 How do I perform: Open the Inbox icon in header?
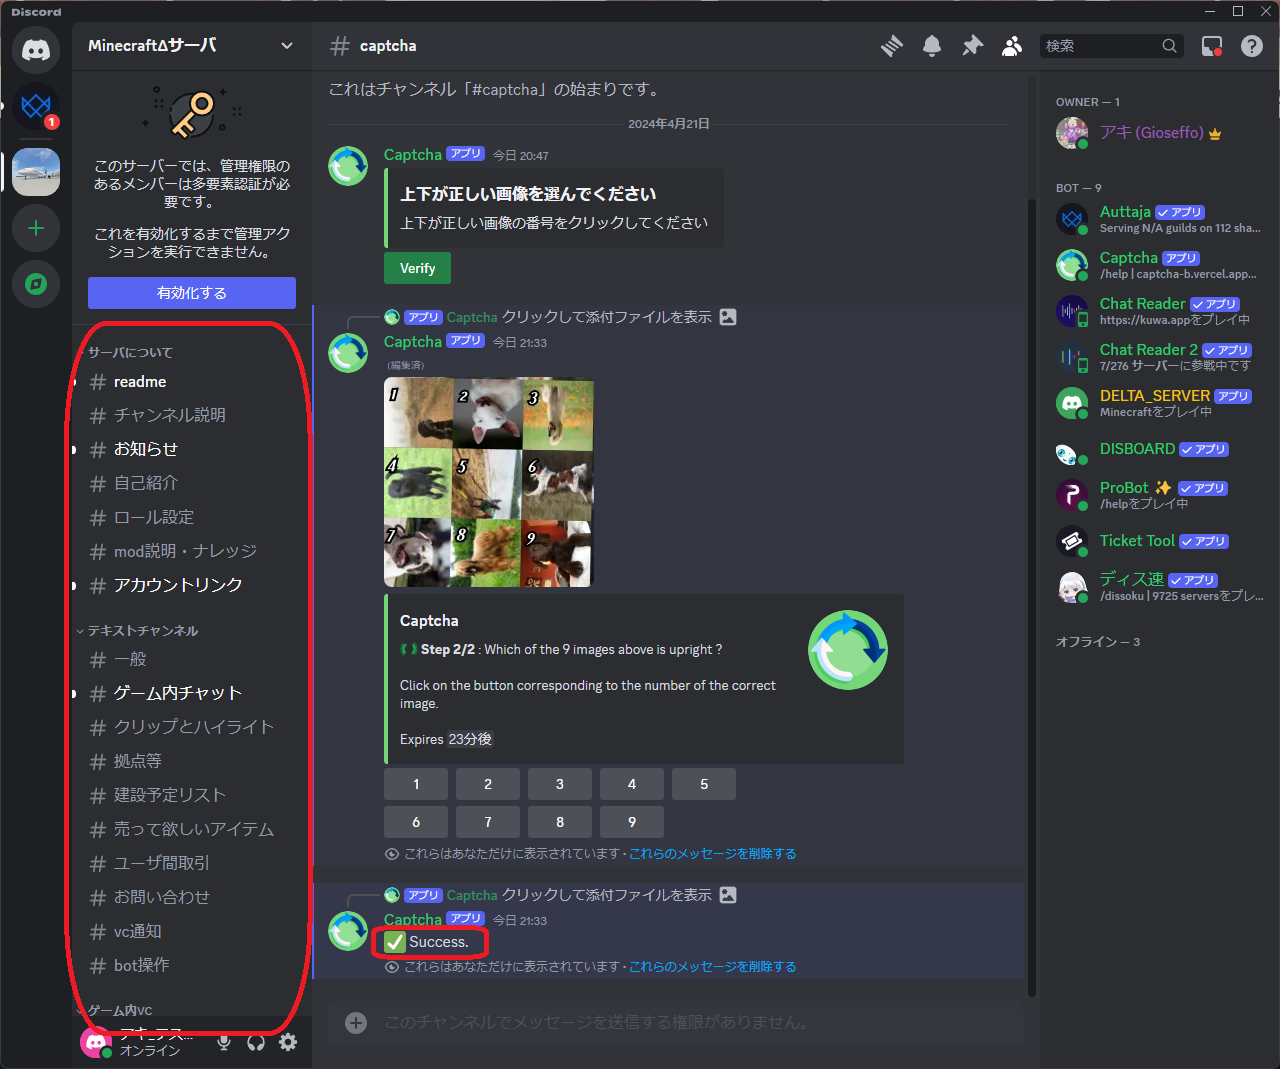point(1211,46)
